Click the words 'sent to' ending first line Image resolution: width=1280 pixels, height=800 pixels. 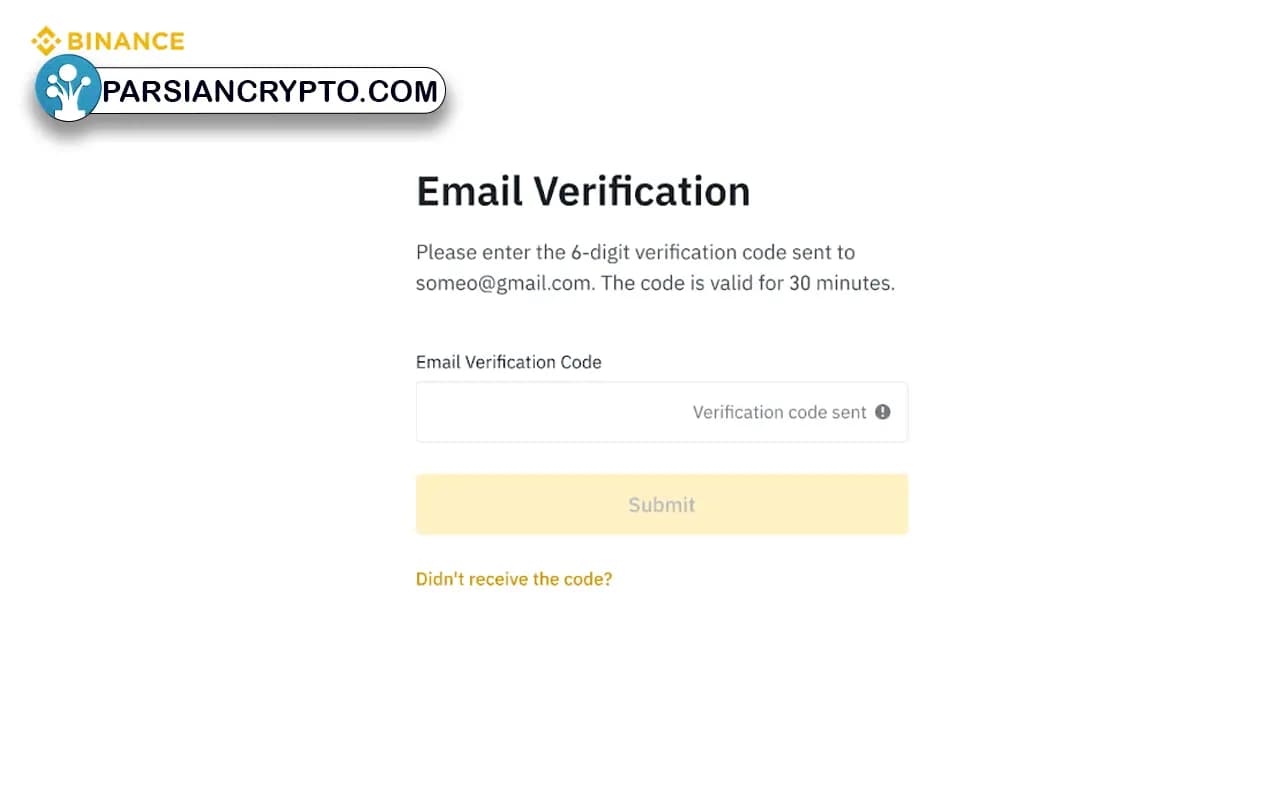coord(823,252)
